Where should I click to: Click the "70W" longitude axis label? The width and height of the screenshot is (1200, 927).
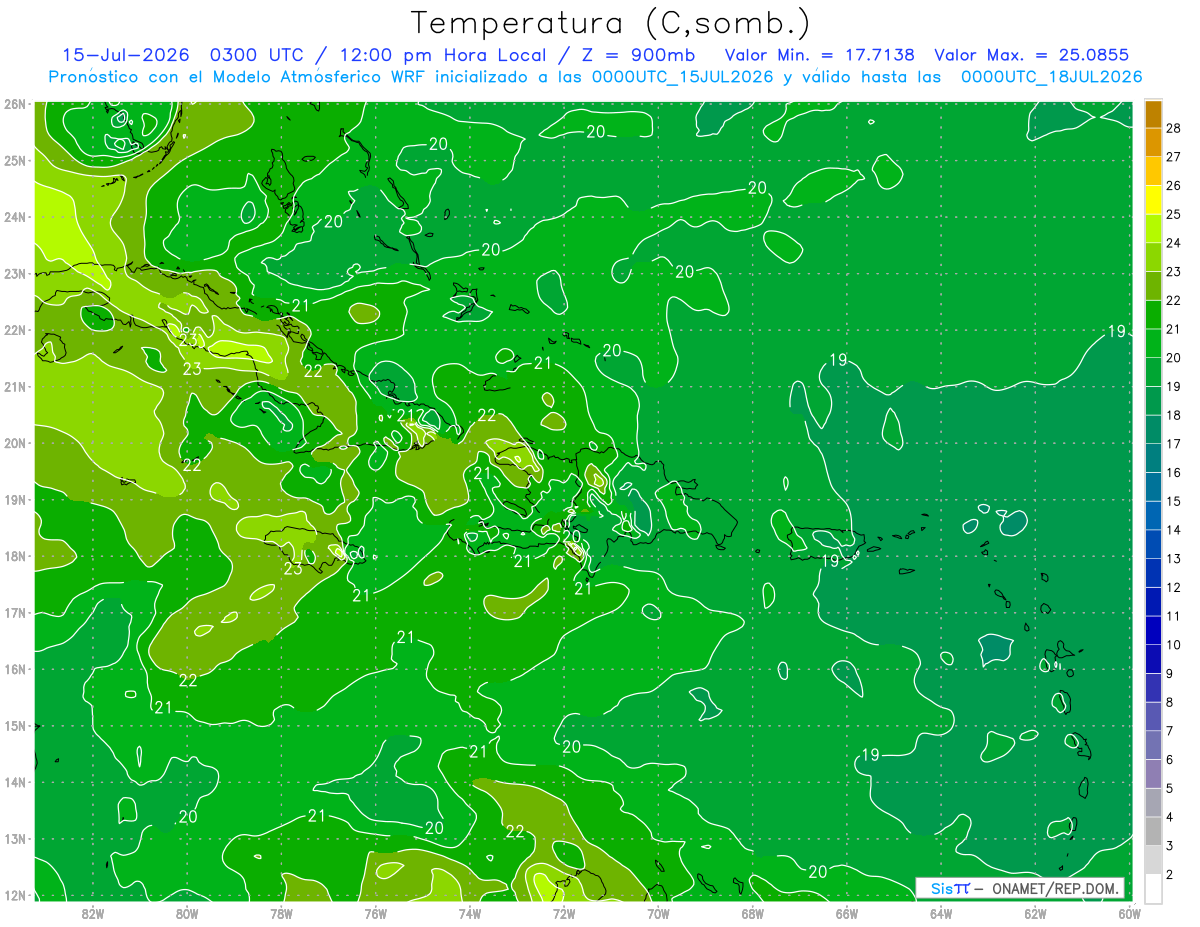[658, 913]
